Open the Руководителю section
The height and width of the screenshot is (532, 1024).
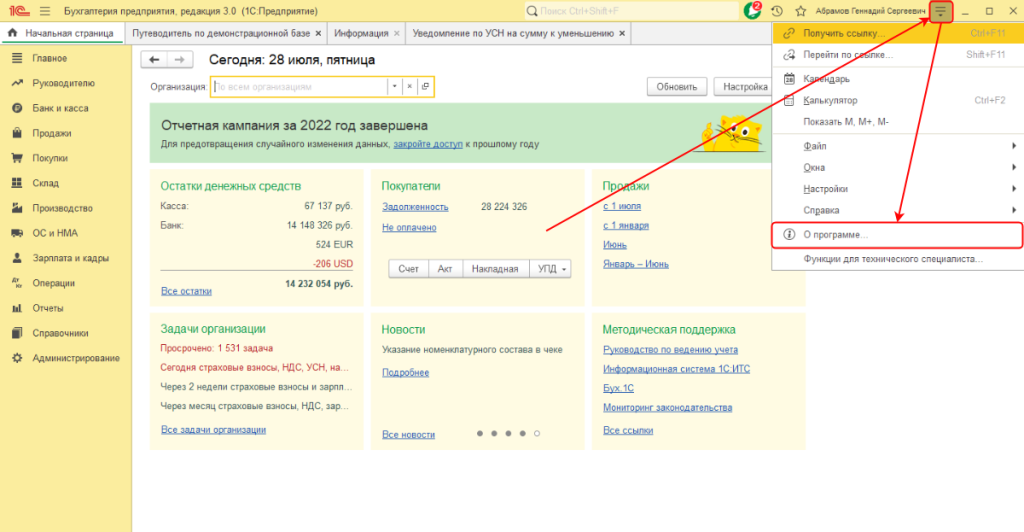pos(65,83)
